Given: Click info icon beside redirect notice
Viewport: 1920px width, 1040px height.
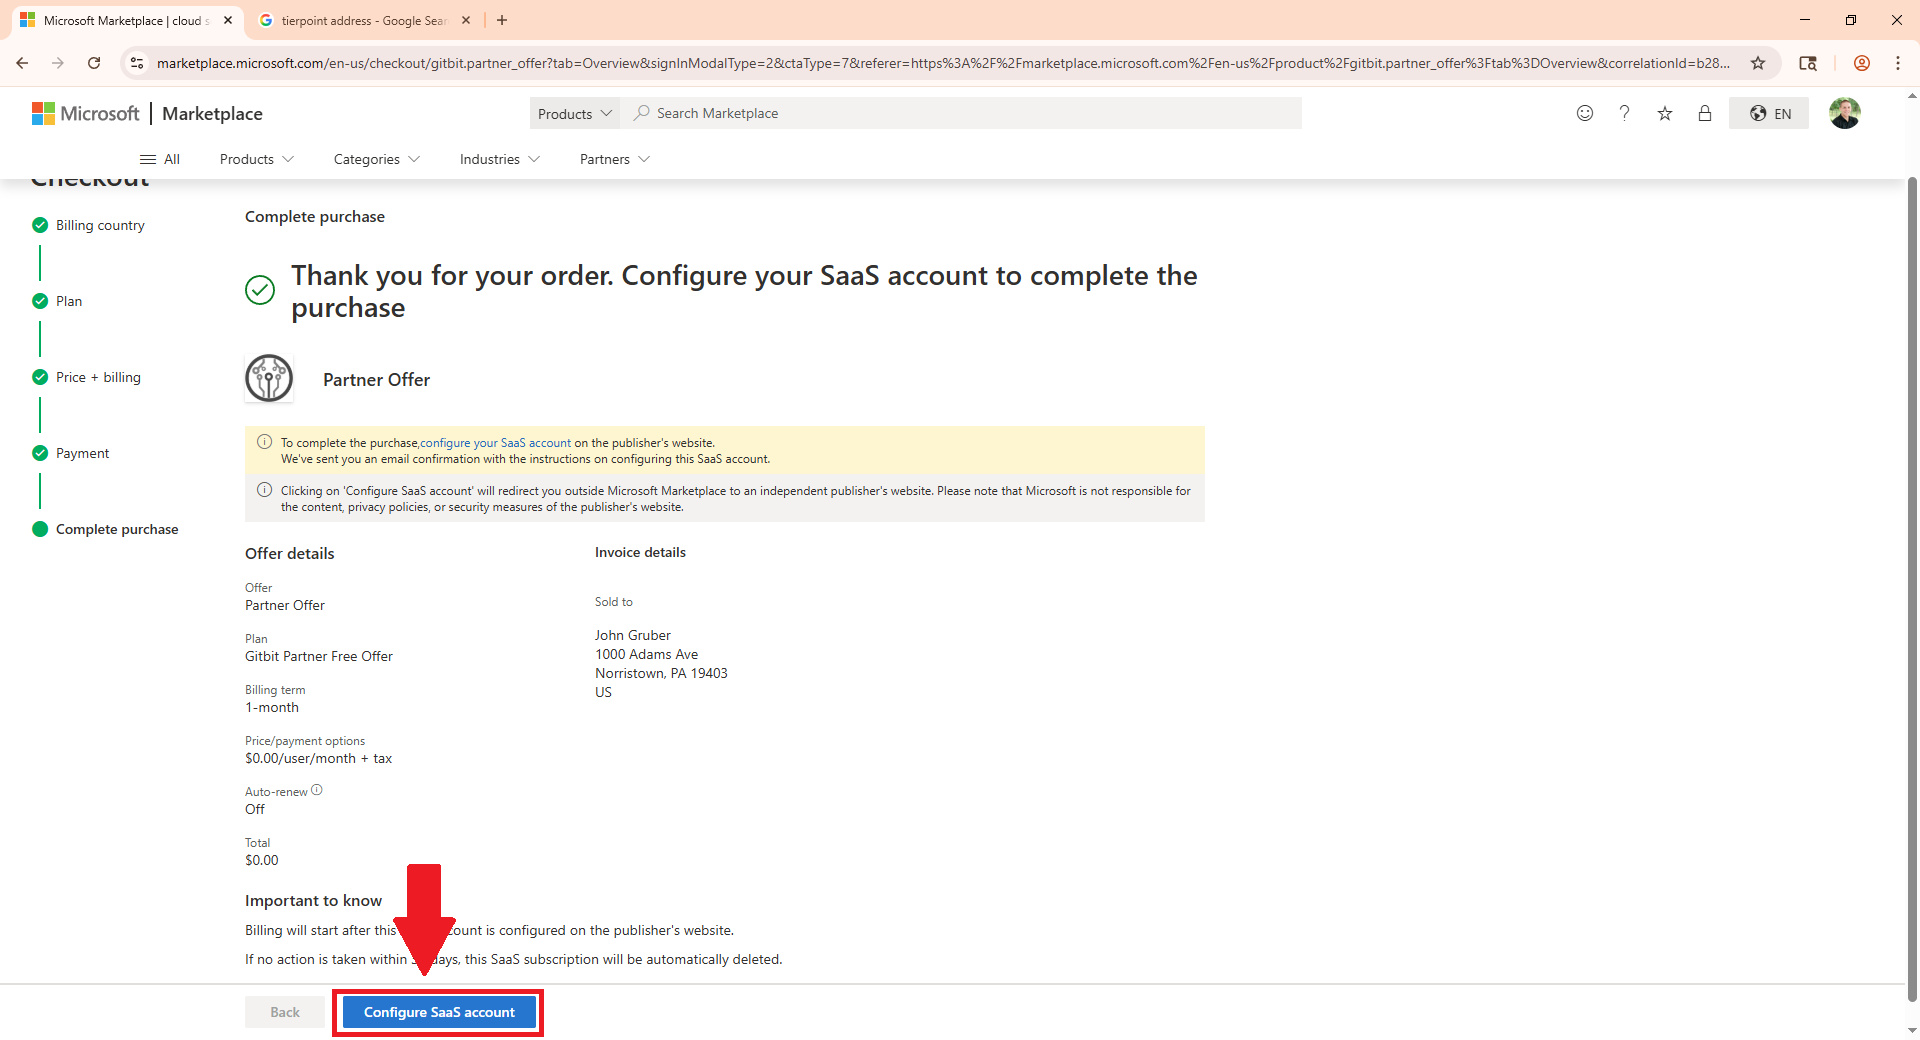Looking at the screenshot, I should coord(265,490).
